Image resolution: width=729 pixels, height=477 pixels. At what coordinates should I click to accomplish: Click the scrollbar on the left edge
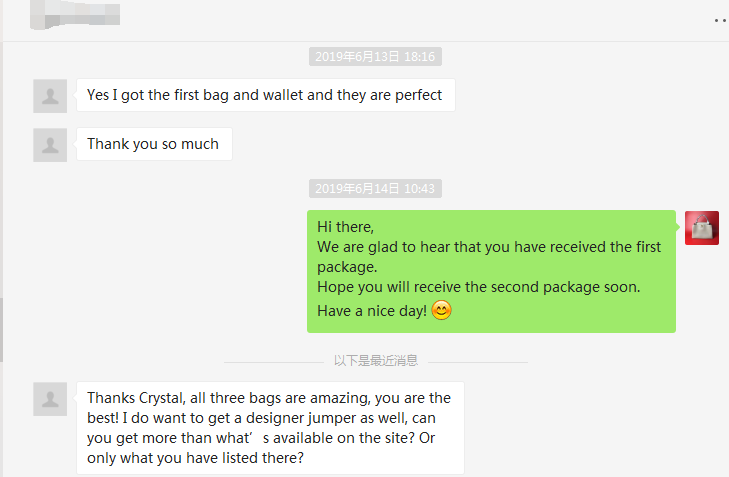tap(2, 330)
